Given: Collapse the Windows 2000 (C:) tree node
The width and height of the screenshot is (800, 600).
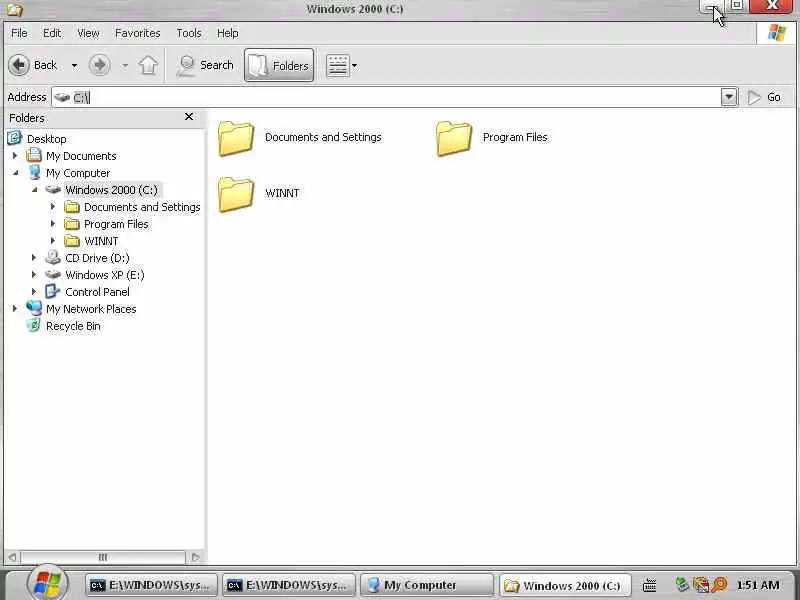Looking at the screenshot, I should tap(34, 190).
